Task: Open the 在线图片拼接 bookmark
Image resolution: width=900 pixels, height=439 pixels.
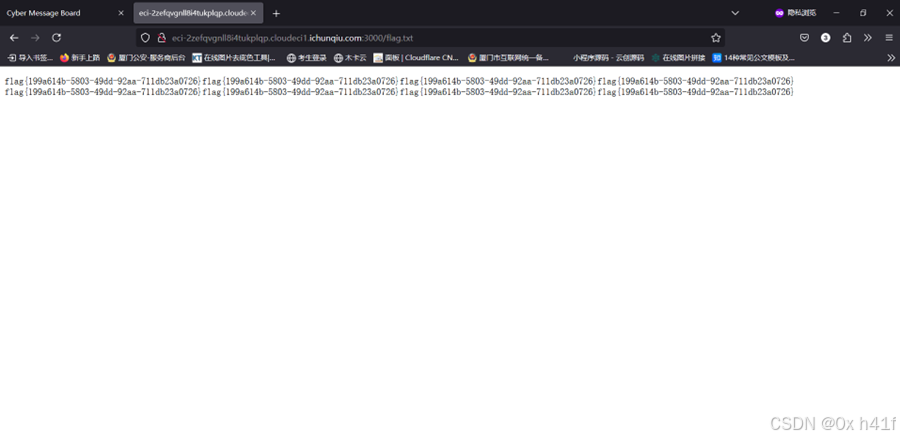Action: pos(678,57)
